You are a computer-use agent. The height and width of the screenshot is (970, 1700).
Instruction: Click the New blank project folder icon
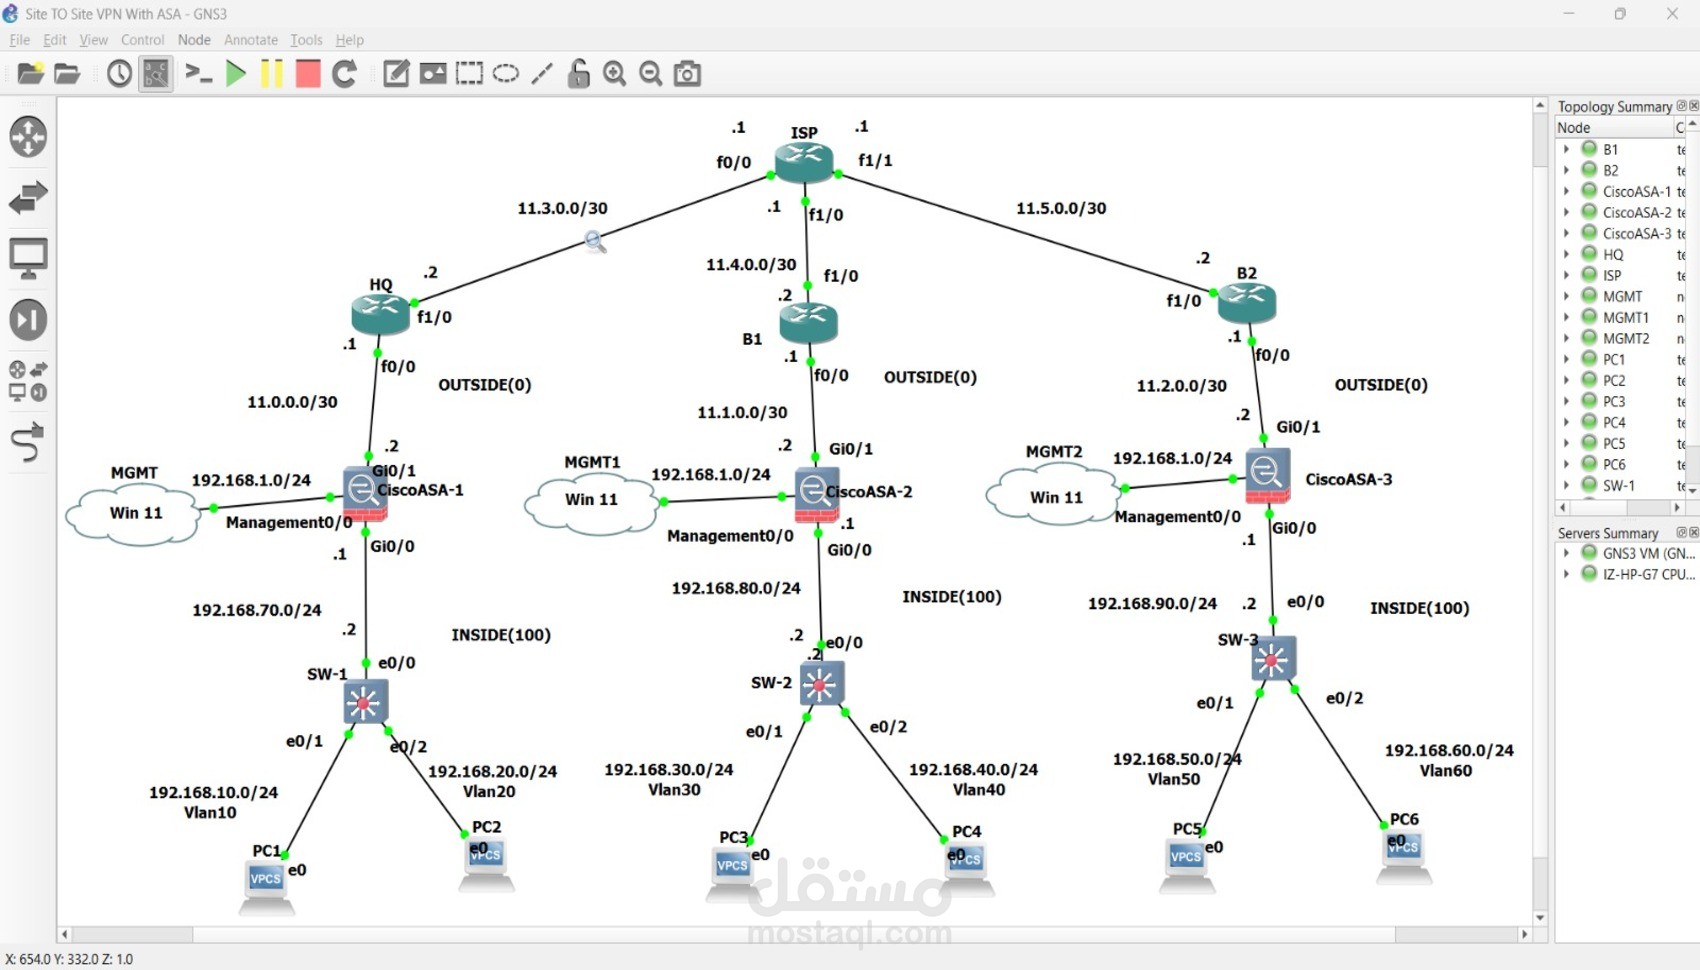[x=30, y=74]
